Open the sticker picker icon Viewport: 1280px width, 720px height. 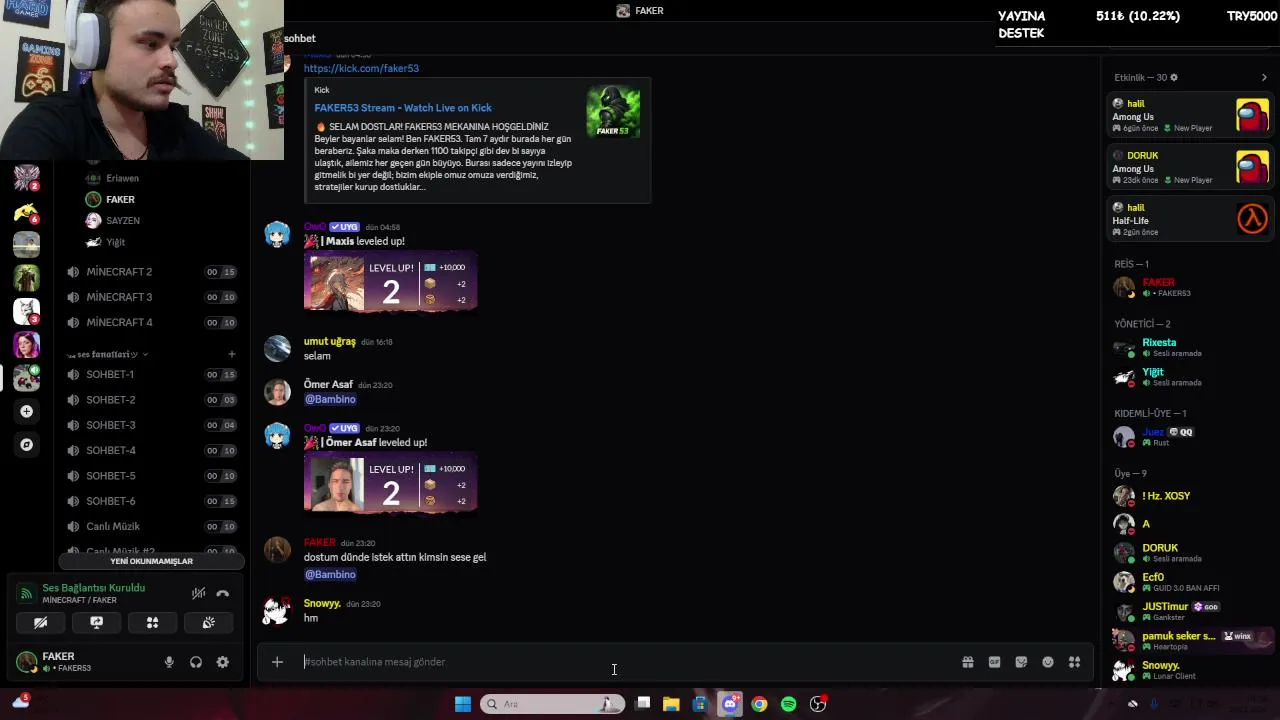(1021, 662)
